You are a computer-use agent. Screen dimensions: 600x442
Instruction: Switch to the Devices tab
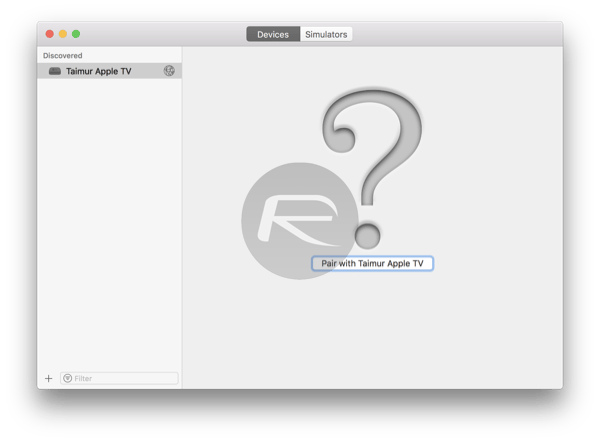click(273, 34)
